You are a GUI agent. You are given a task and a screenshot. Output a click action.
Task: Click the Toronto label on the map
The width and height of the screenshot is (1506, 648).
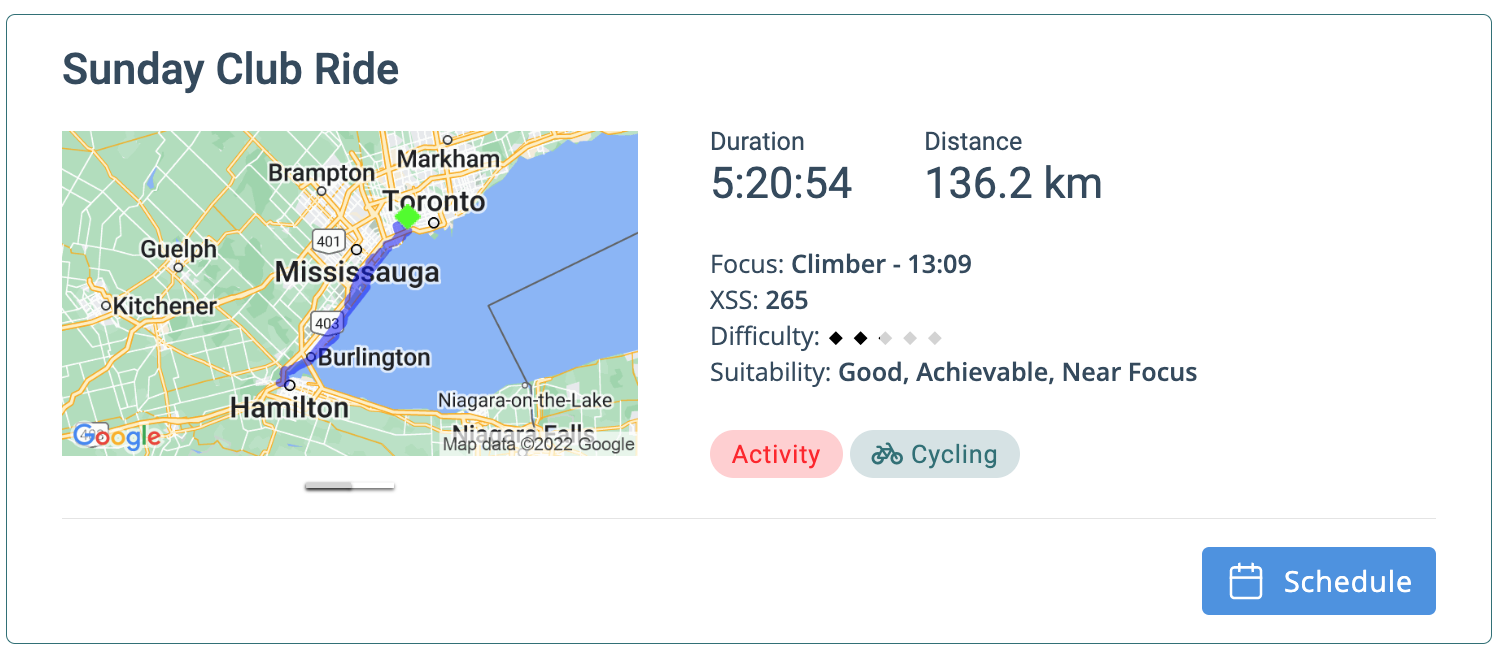pos(435,201)
